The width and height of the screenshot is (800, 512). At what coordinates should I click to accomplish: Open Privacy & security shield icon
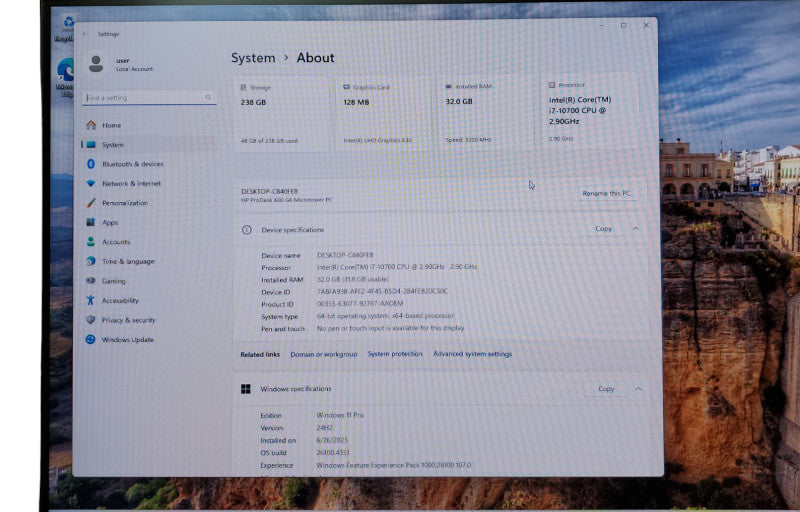91,320
